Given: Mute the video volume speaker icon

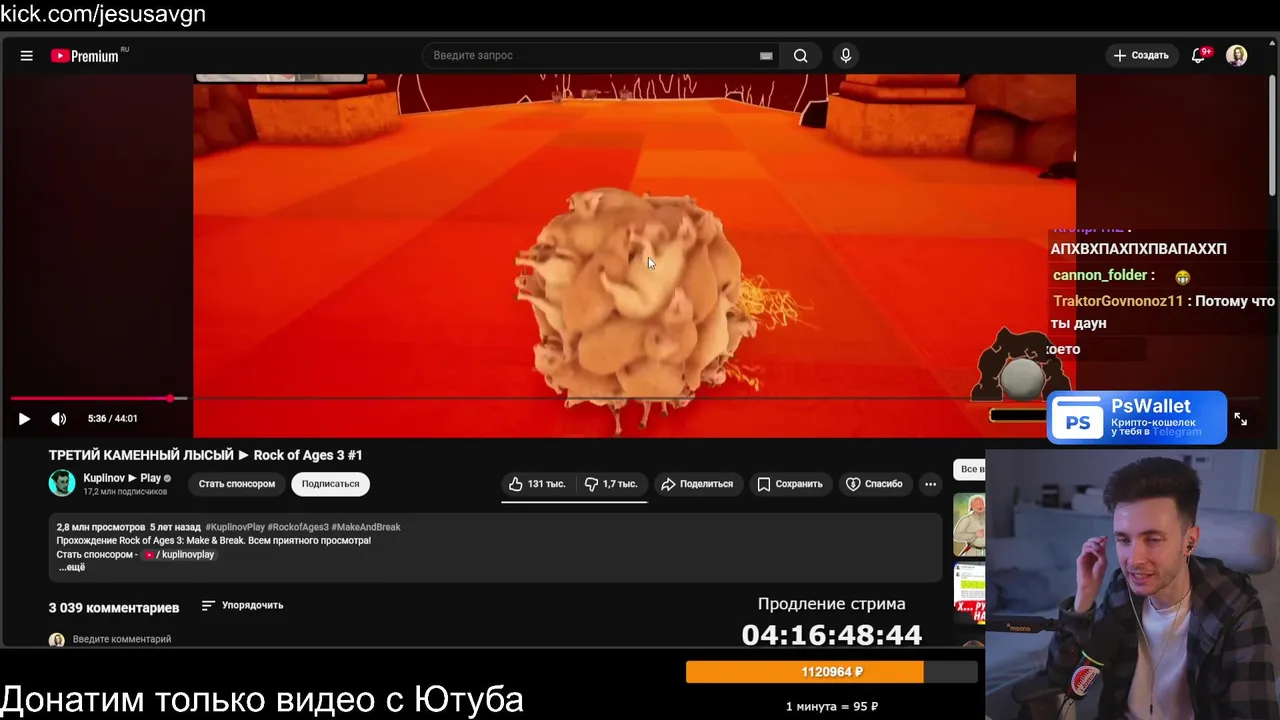Looking at the screenshot, I should pyautogui.click(x=59, y=419).
